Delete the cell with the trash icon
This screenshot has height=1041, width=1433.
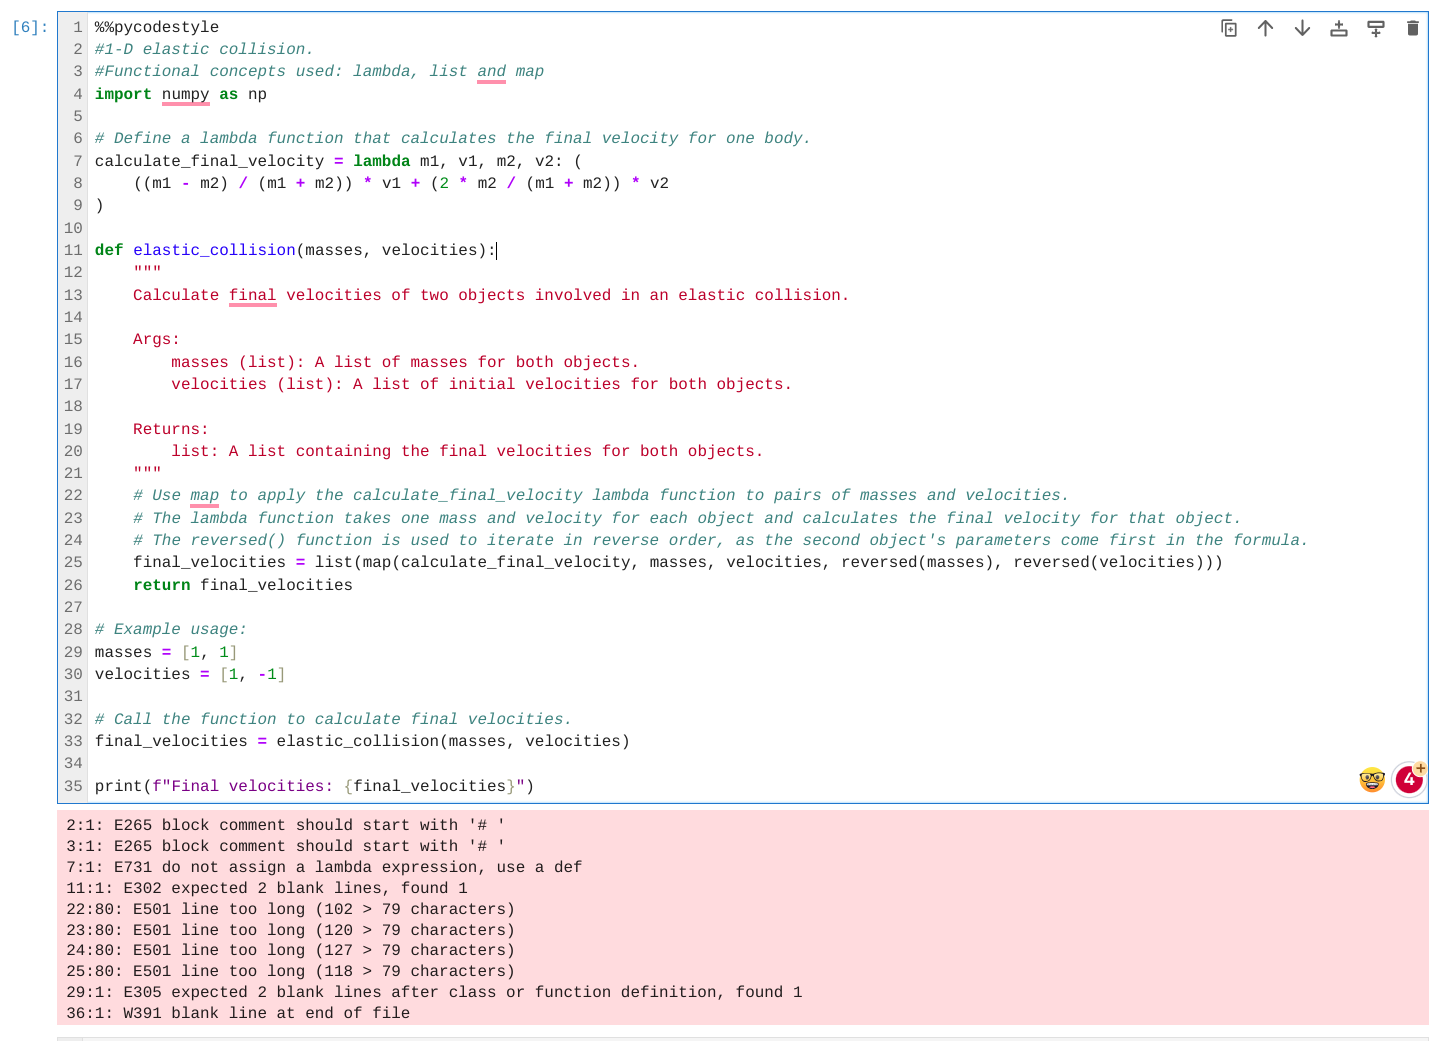coord(1413,28)
